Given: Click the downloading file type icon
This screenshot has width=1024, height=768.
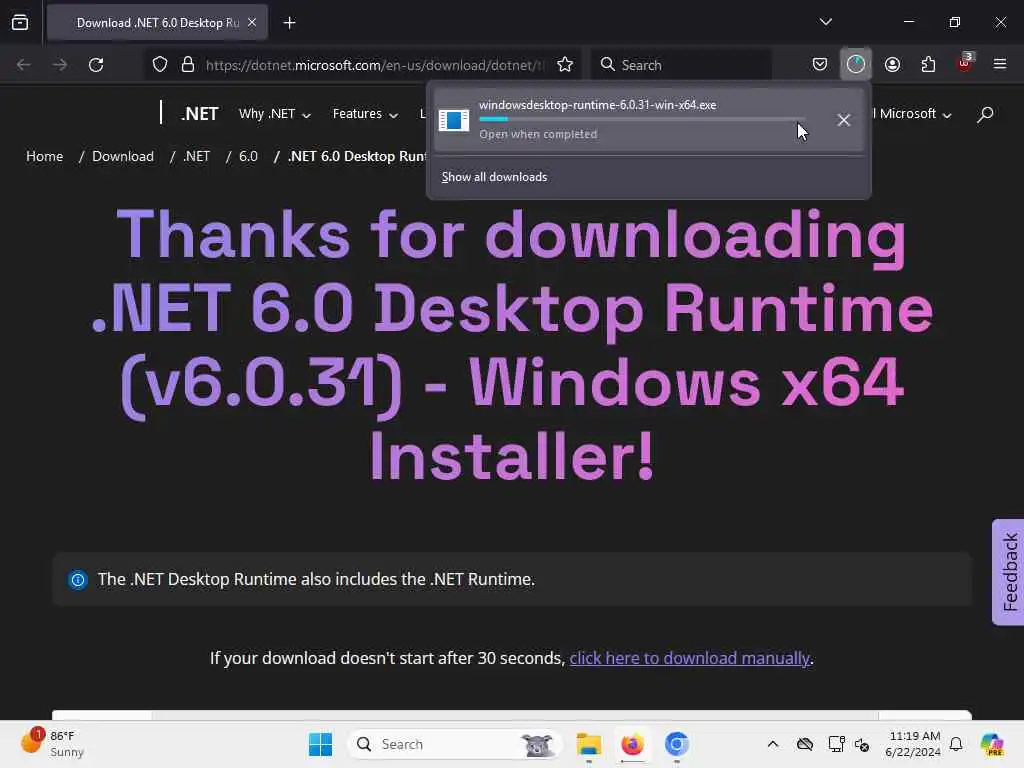Looking at the screenshot, I should coord(454,120).
